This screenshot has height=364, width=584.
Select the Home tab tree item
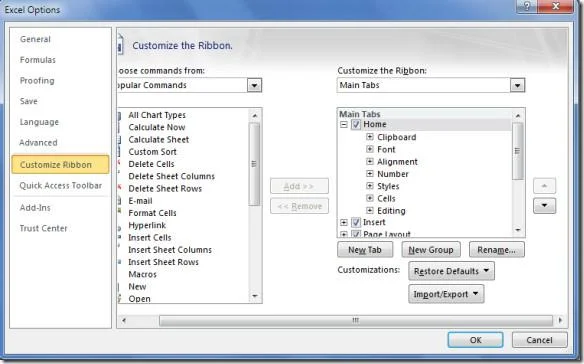tap(375, 124)
